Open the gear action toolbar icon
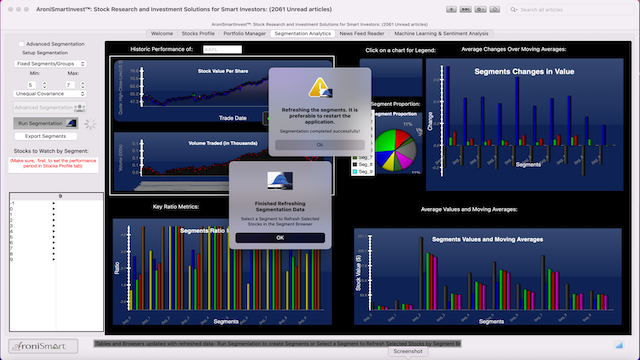Image resolution: width=640 pixels, height=360 pixels. (x=480, y=9)
